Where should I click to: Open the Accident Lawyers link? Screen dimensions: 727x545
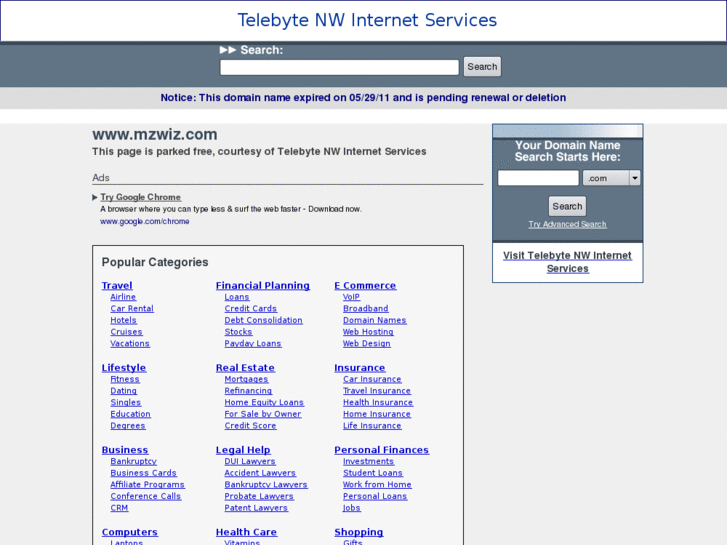tap(260, 473)
